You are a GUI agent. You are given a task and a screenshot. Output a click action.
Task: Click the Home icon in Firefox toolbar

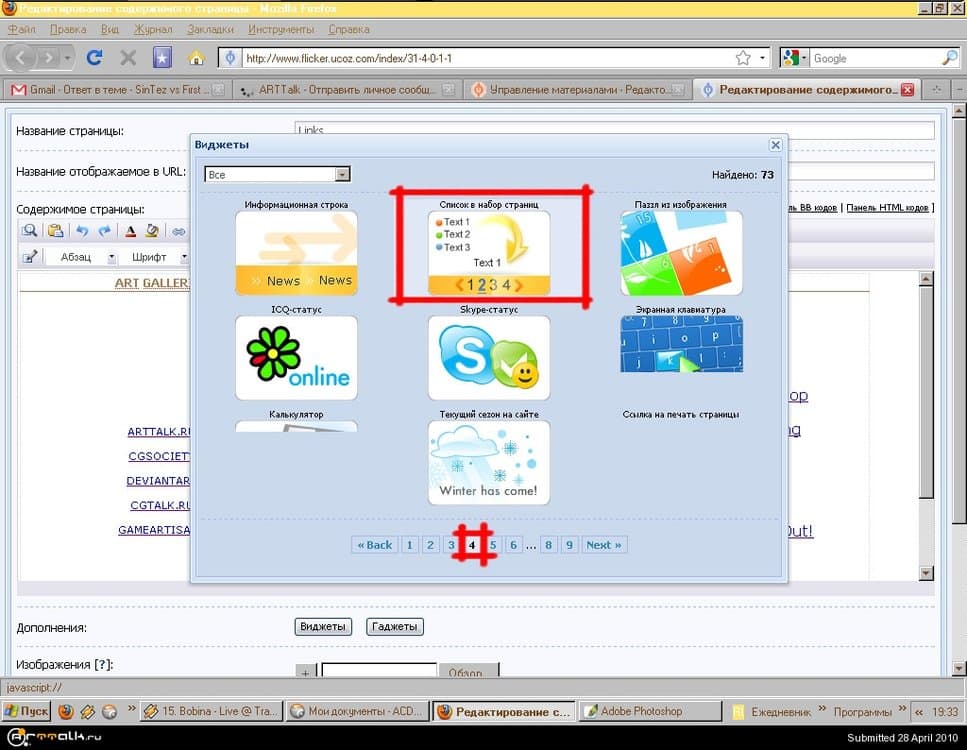(197, 58)
